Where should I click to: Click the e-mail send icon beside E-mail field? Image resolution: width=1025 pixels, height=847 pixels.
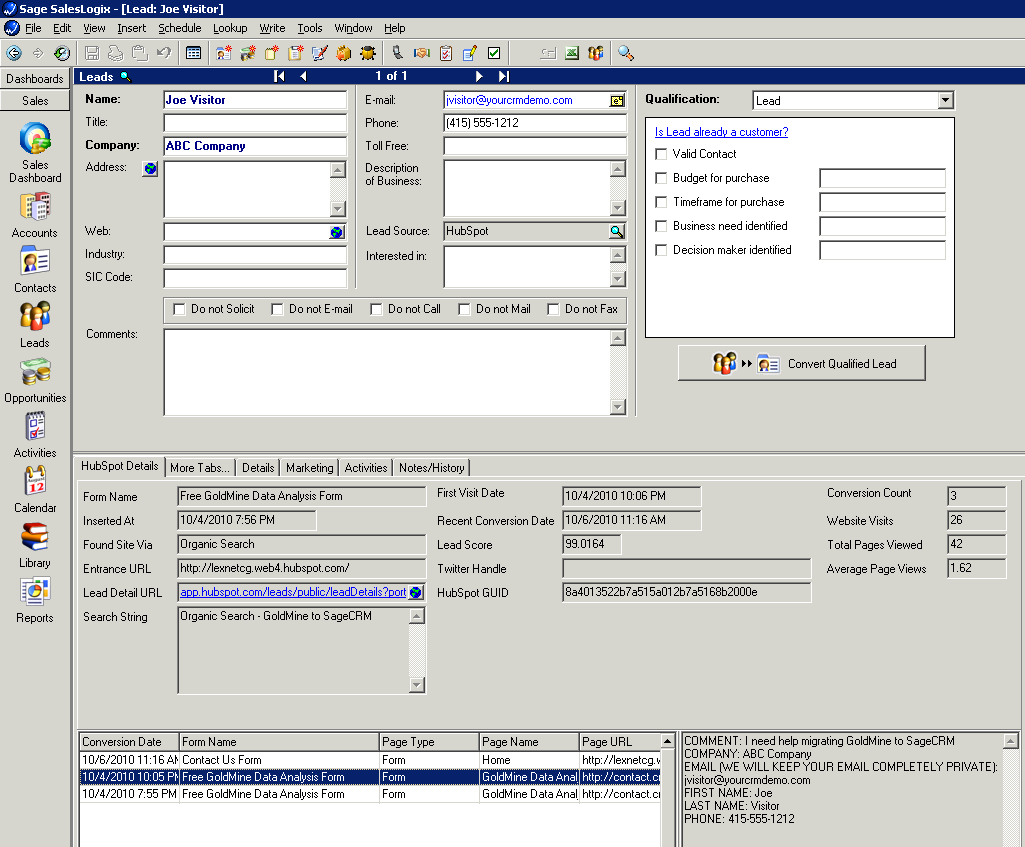point(616,101)
